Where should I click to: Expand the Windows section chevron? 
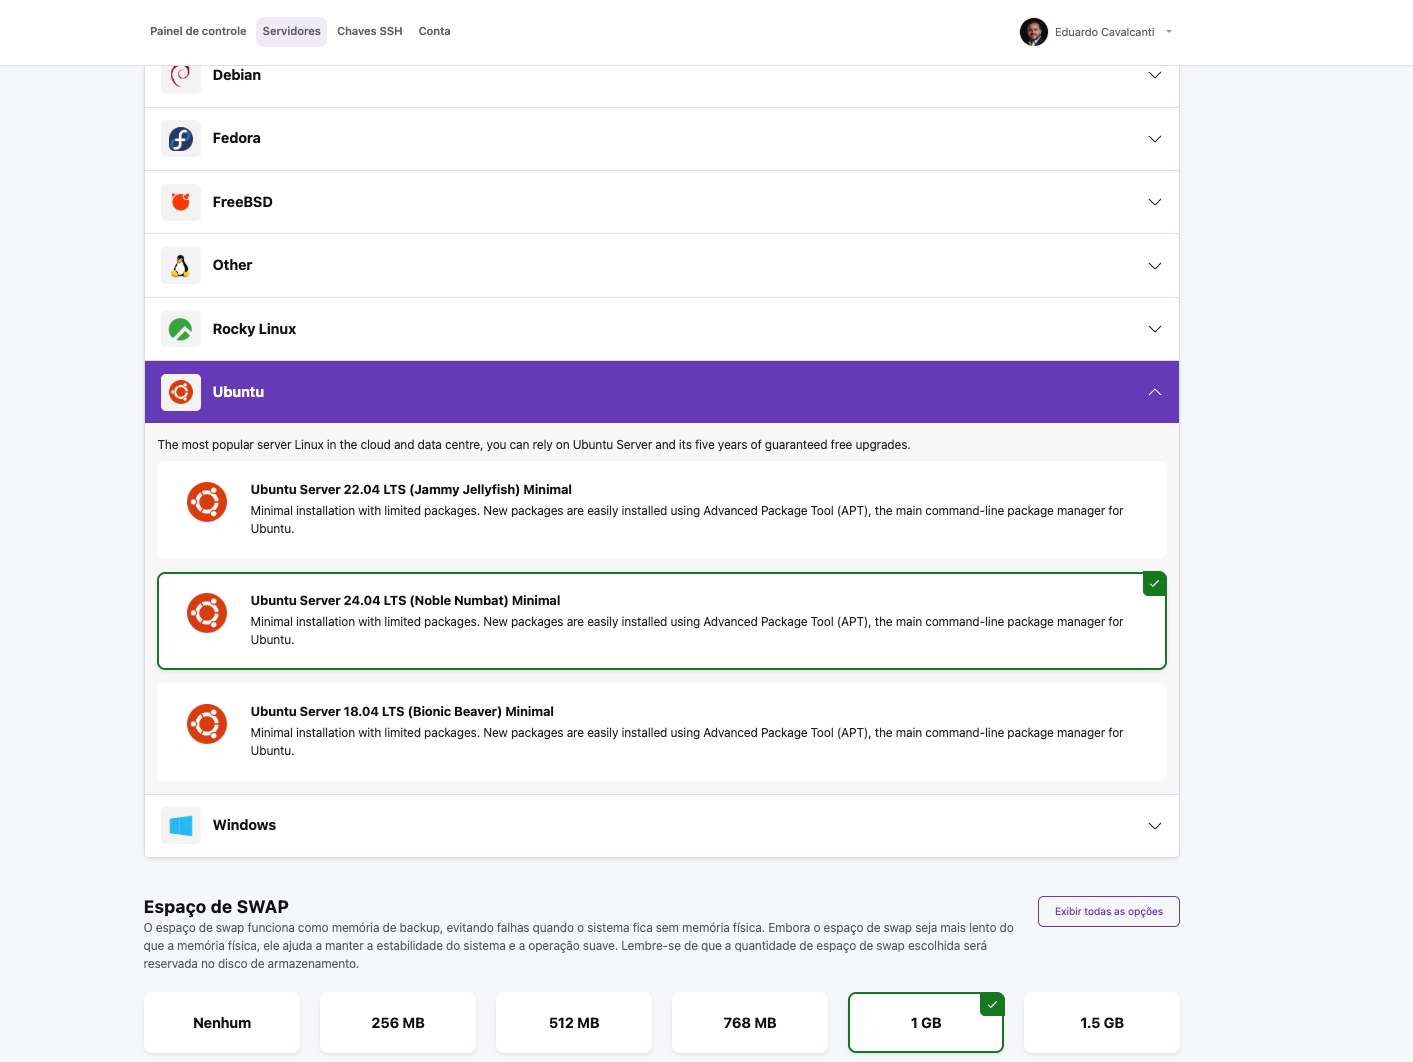tap(1155, 826)
